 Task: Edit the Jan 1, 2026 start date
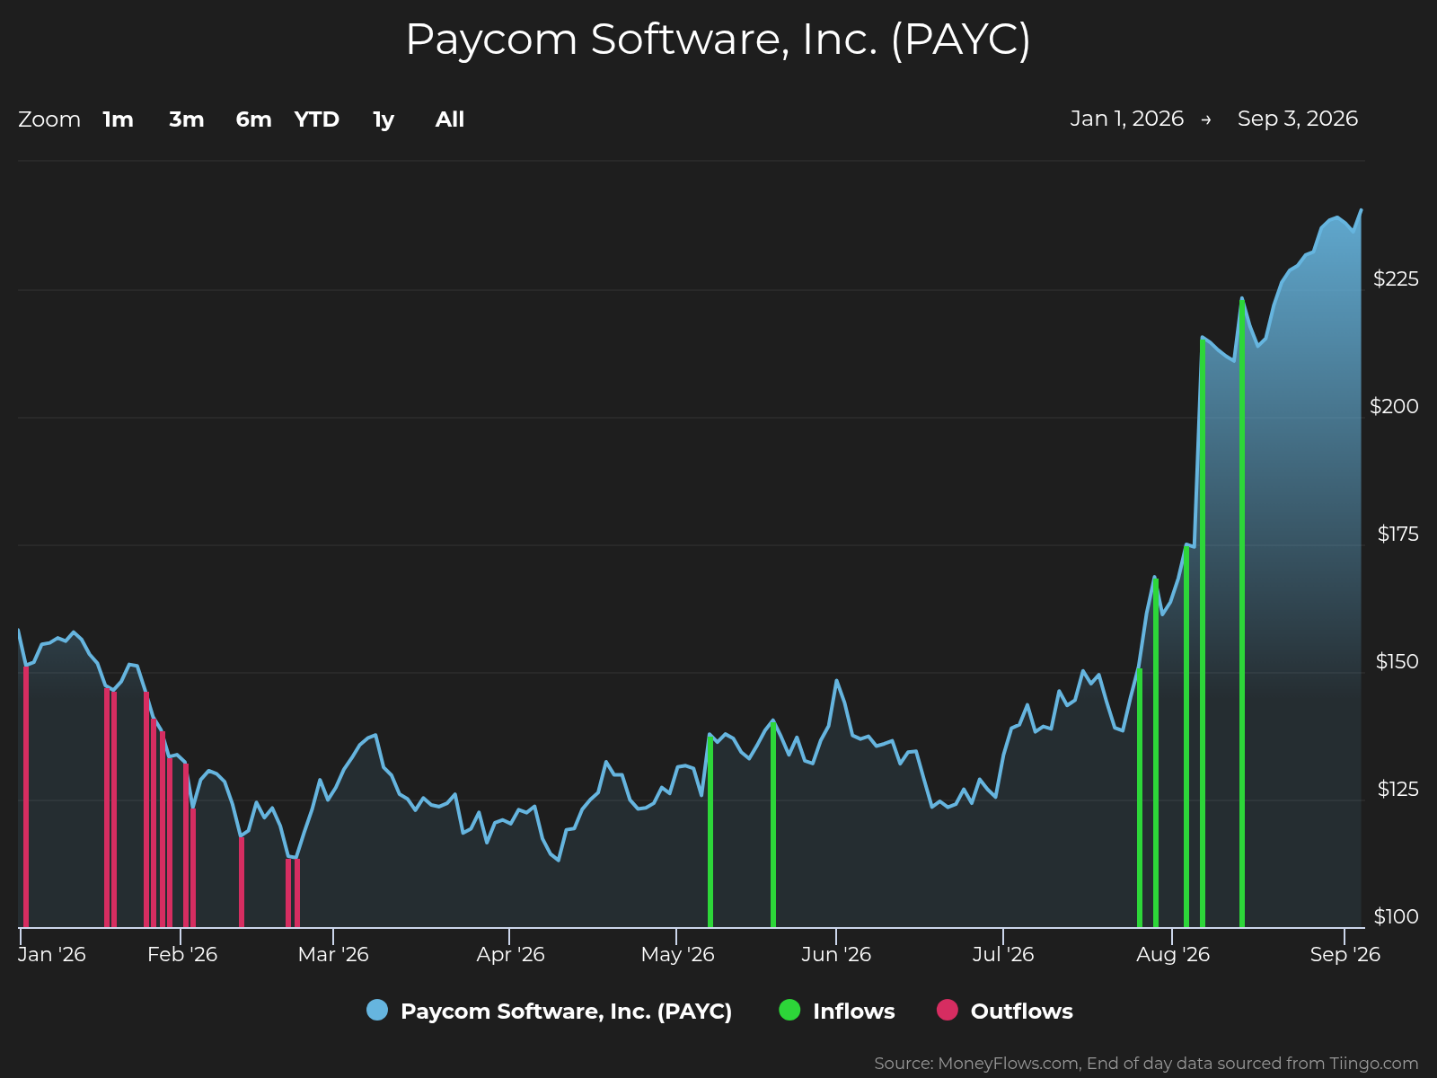(x=1127, y=119)
